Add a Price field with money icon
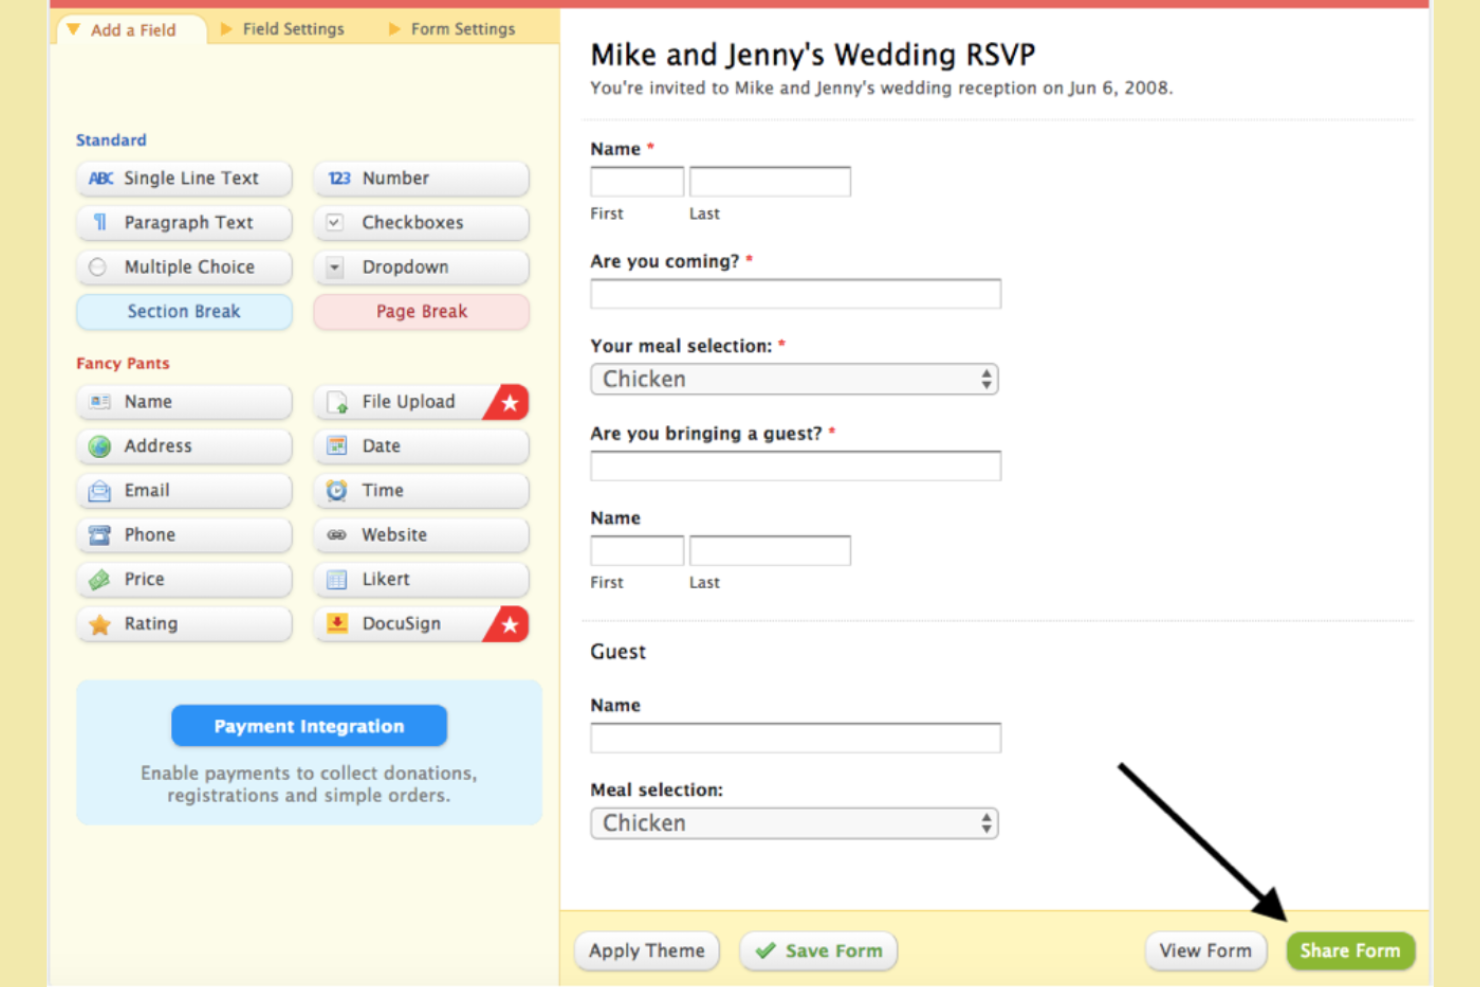Screen dimensions: 1480x987 click(184, 579)
